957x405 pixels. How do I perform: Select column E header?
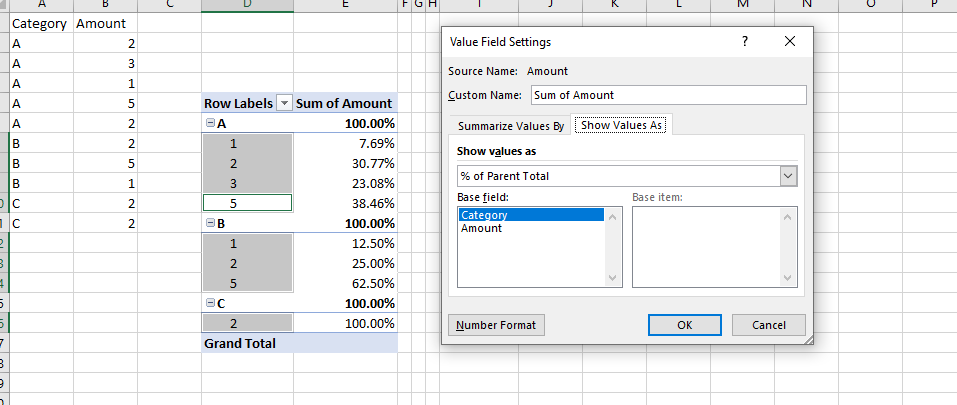[345, 5]
